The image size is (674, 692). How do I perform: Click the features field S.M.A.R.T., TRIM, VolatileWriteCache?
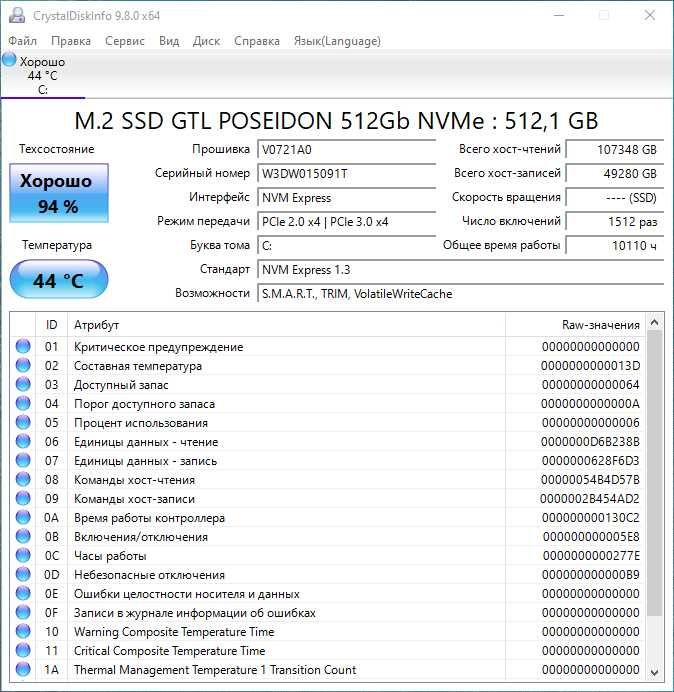(x=460, y=293)
